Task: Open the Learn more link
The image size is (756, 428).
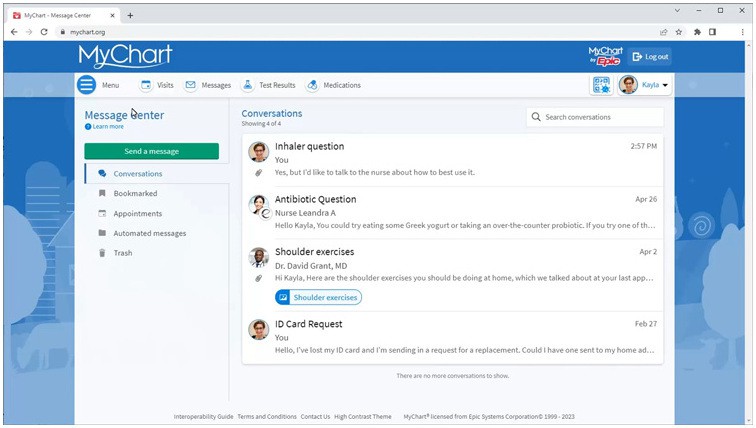Action: click(x=108, y=127)
